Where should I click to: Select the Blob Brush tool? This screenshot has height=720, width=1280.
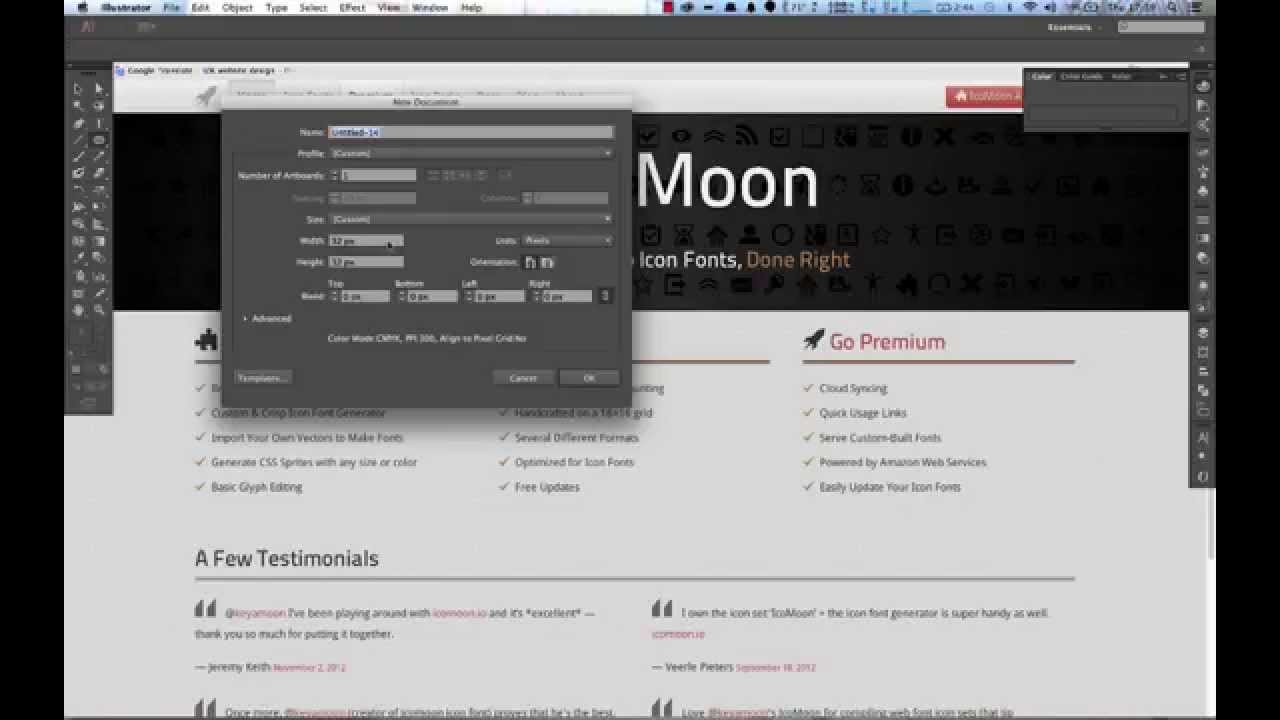point(79,174)
